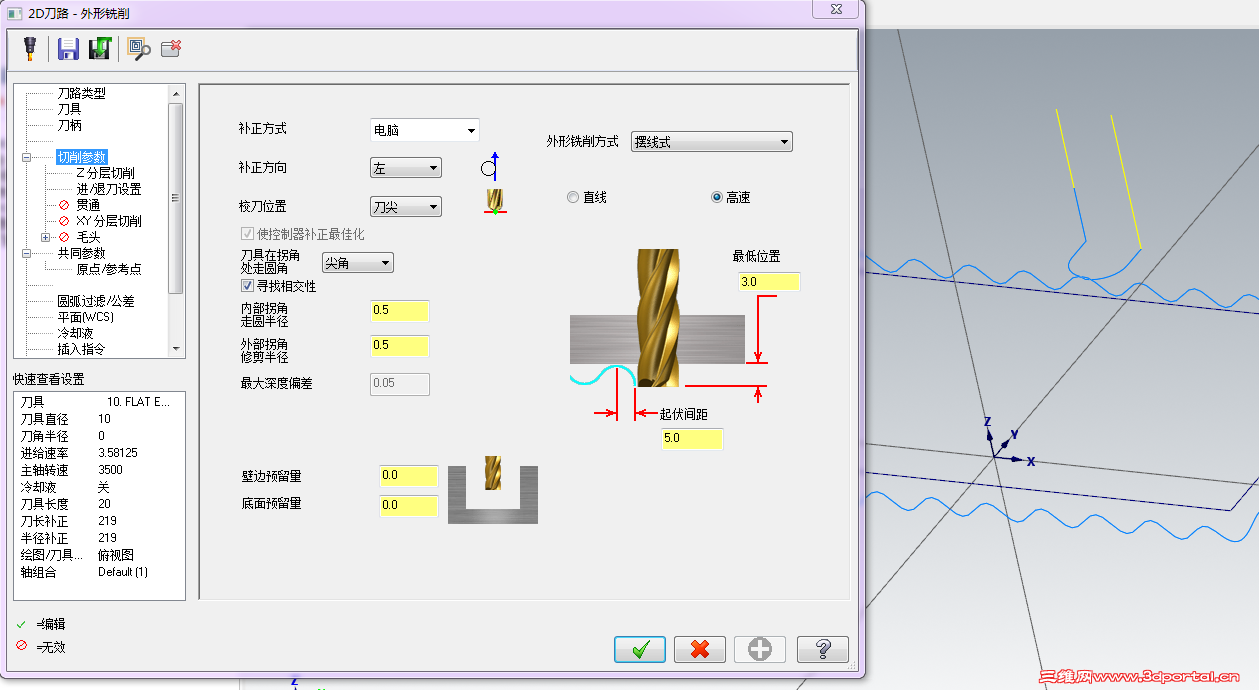Image resolution: width=1259 pixels, height=690 pixels.
Task: Click the oscillating end mill illustration
Action: (657, 319)
